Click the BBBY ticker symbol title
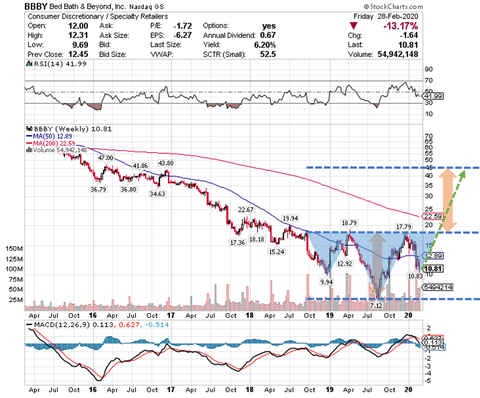Image resolution: width=480 pixels, height=398 pixels. coord(36,6)
